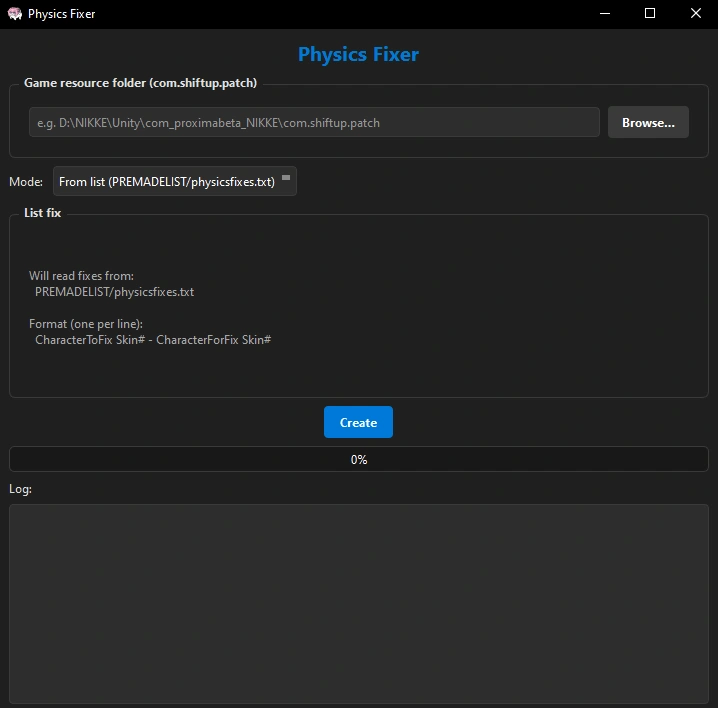Close the Physics Fixer window
Screen dimensions: 718x708
(x=696, y=14)
